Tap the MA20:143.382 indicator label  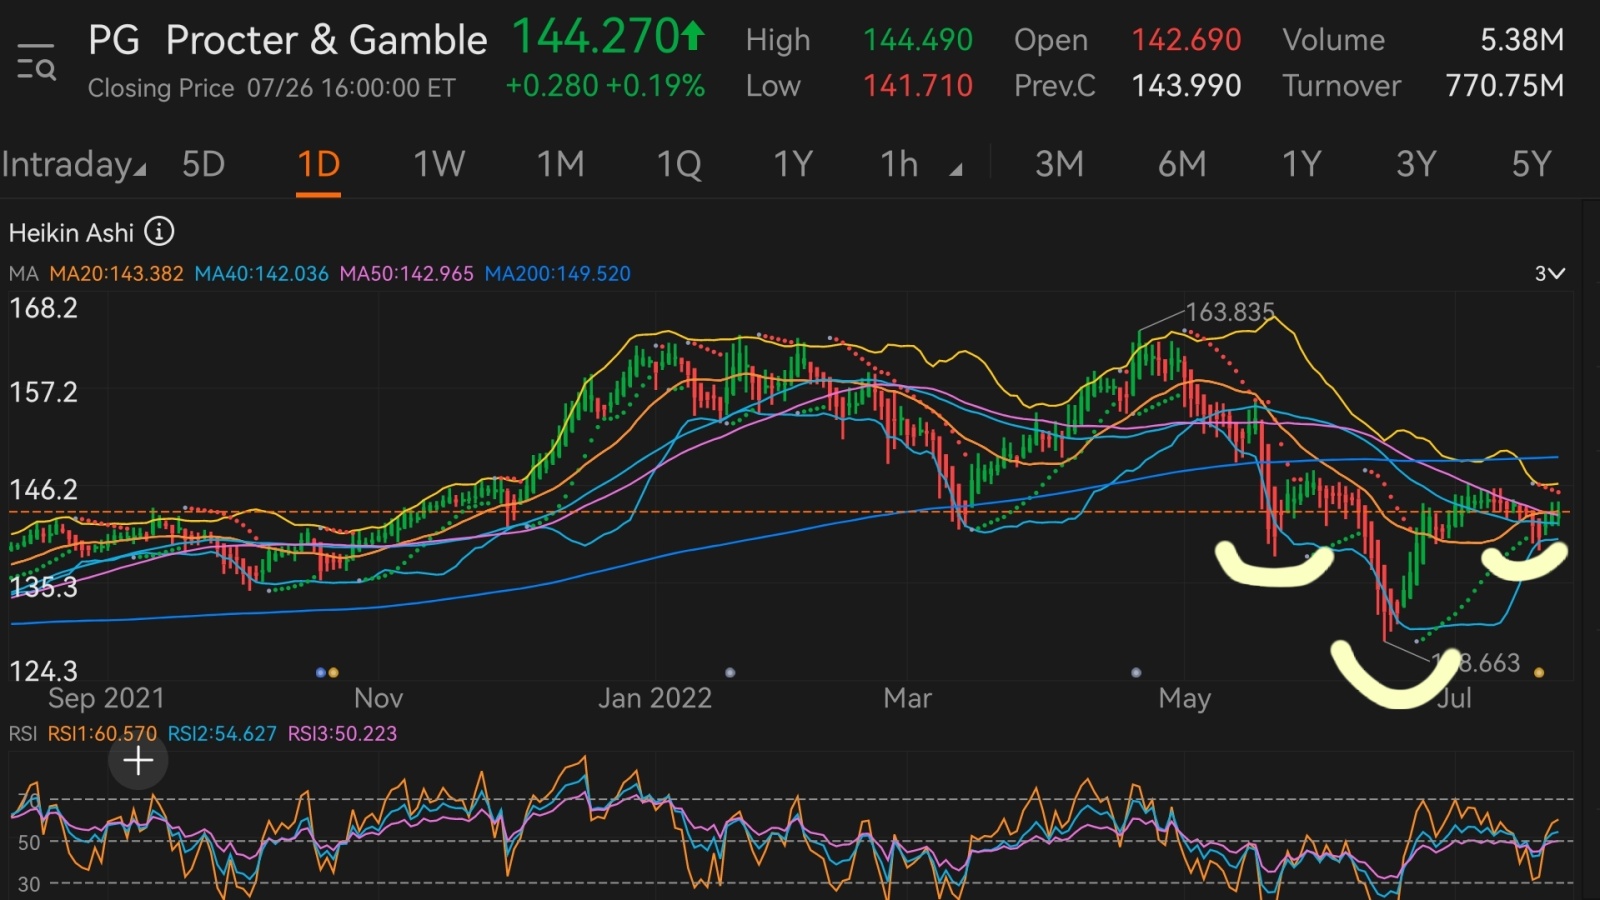click(x=116, y=274)
